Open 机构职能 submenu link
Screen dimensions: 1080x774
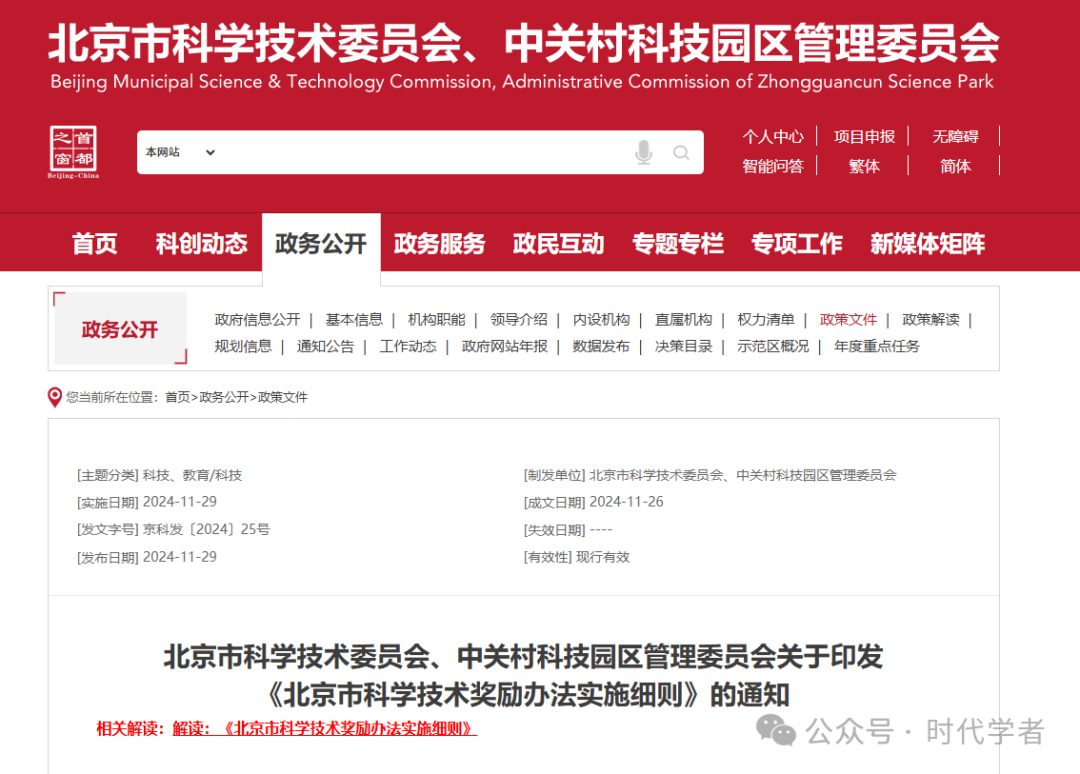click(x=437, y=320)
